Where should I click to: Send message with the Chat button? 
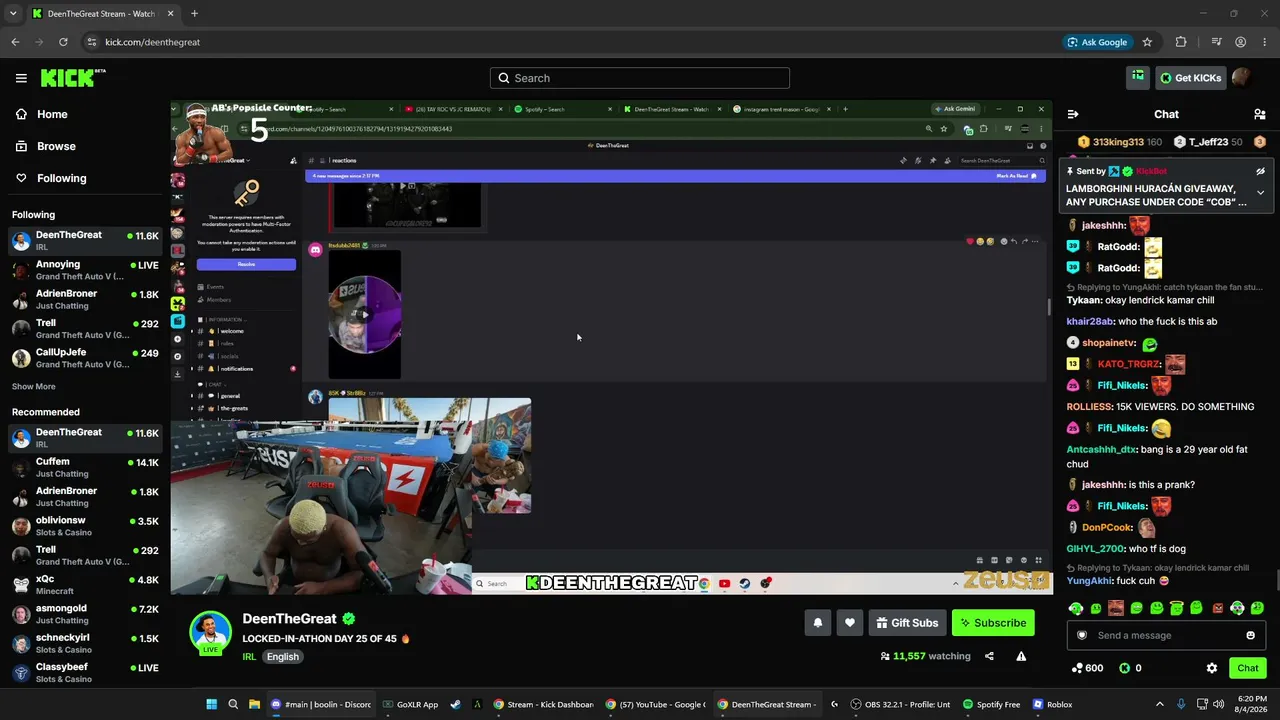pyautogui.click(x=1248, y=668)
